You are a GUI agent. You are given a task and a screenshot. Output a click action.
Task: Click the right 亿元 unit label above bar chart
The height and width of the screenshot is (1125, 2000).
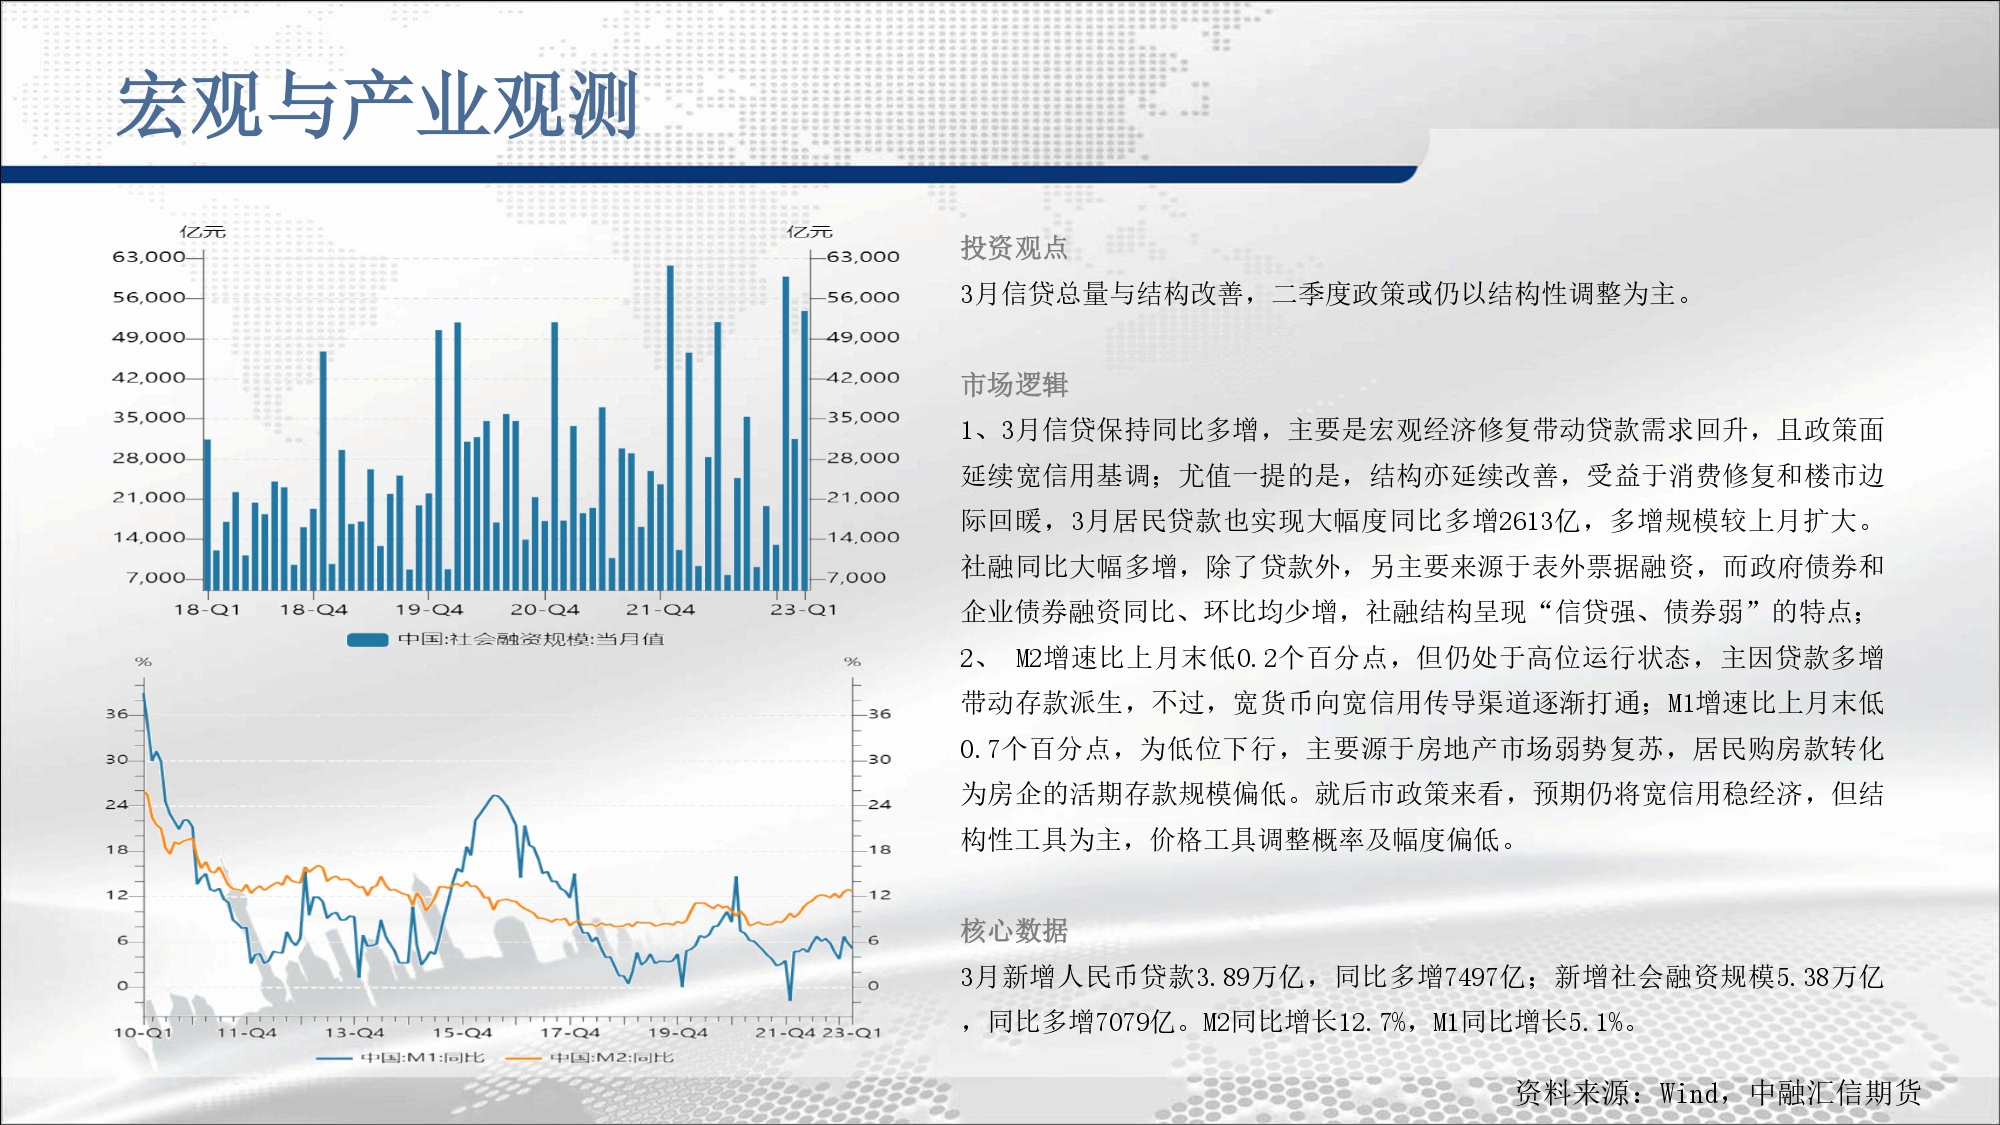pyautogui.click(x=809, y=232)
